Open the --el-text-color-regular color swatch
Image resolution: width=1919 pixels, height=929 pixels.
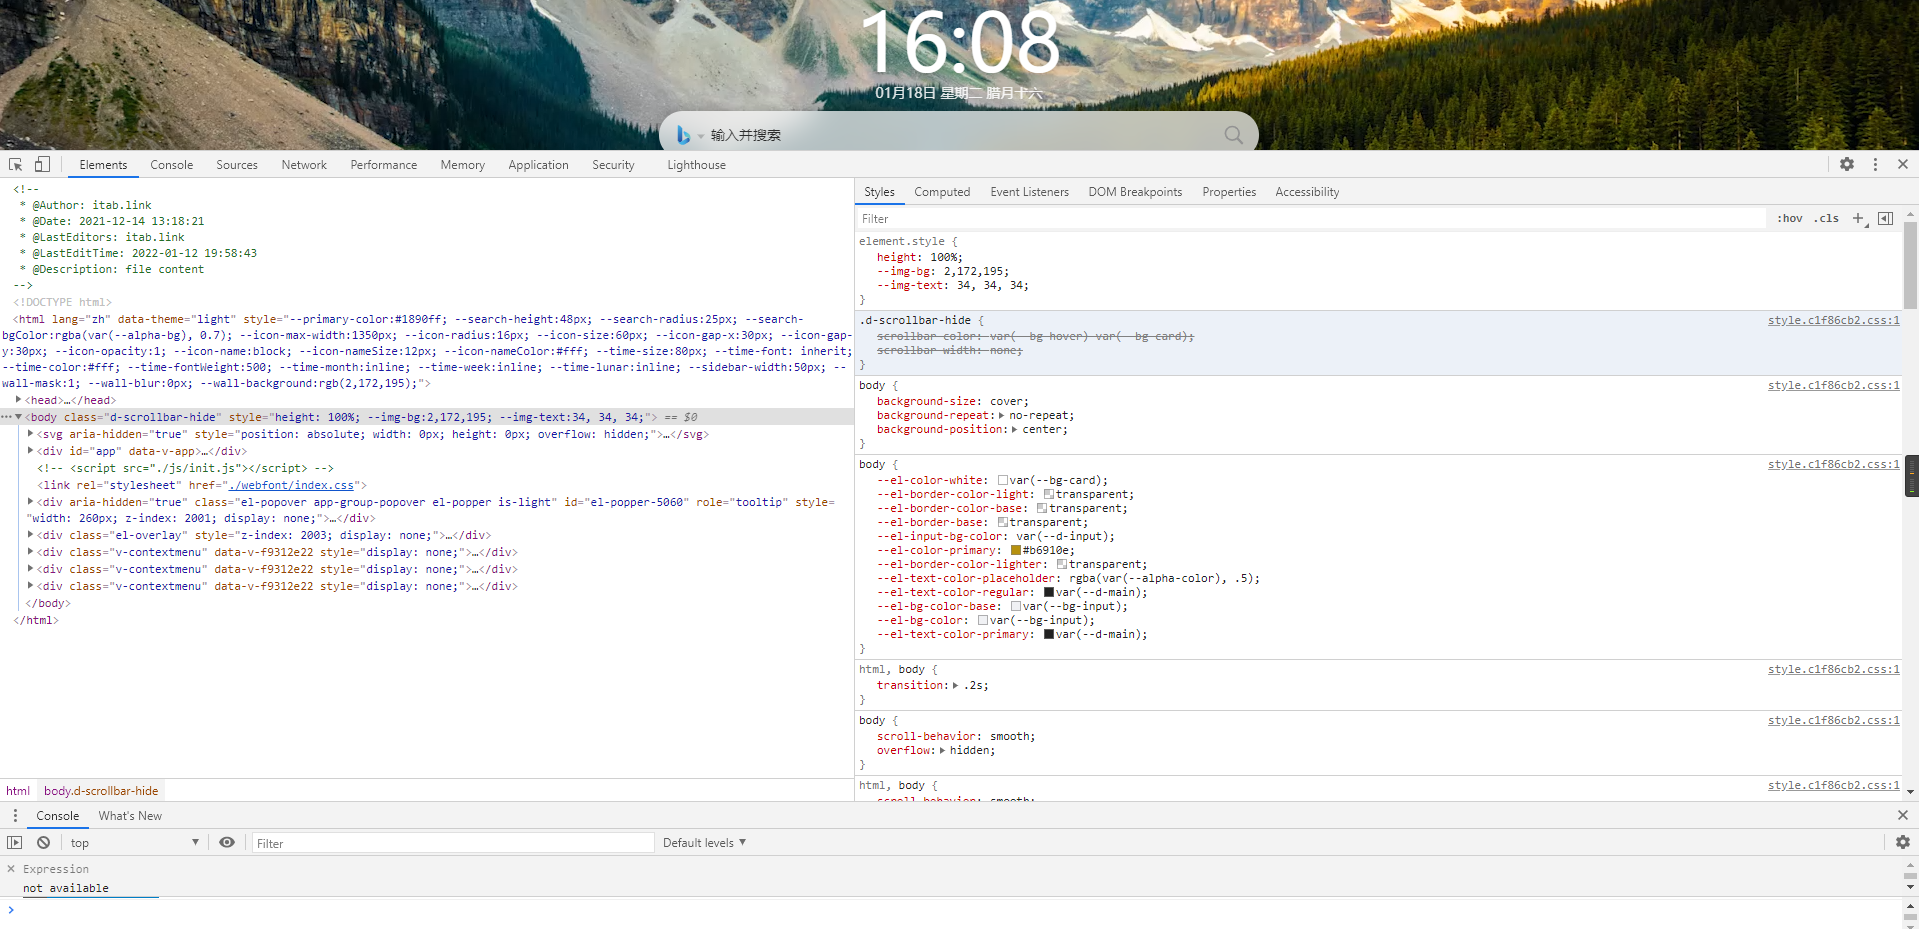tap(1049, 592)
